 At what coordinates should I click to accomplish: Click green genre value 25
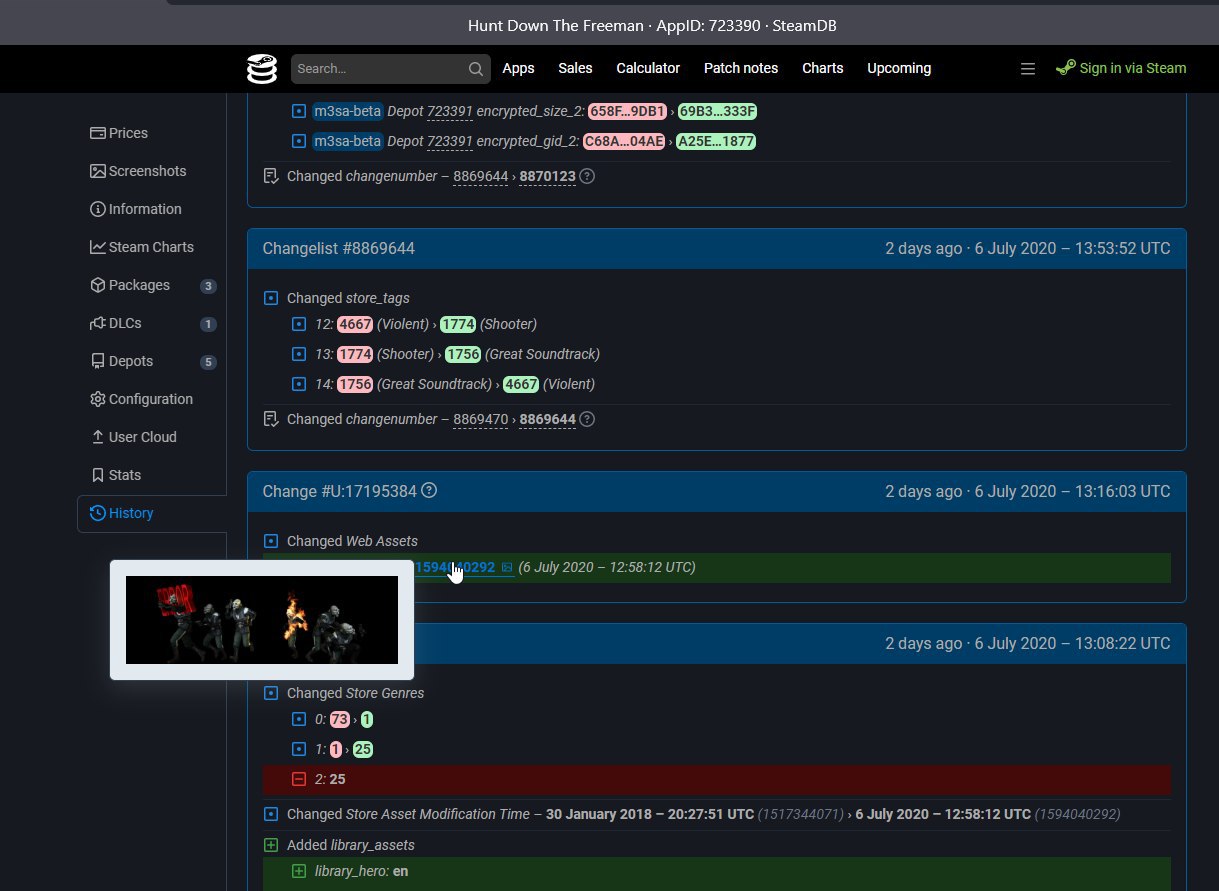(363, 749)
